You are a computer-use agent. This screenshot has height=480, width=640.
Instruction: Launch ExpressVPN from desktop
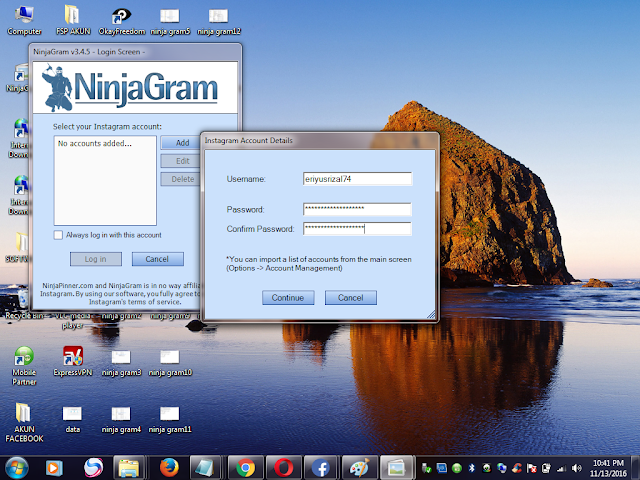(73, 362)
